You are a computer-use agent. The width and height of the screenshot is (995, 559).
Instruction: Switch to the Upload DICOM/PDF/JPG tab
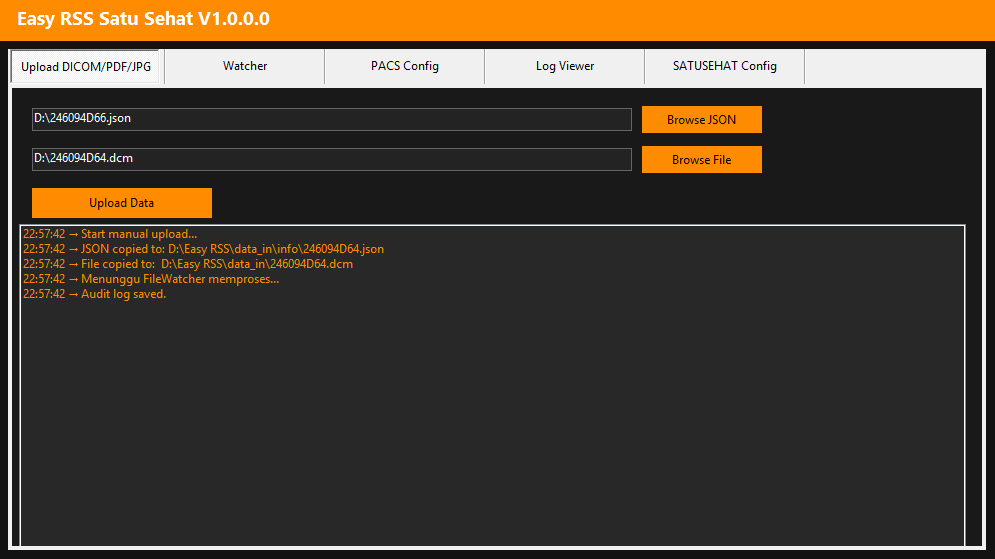click(85, 67)
